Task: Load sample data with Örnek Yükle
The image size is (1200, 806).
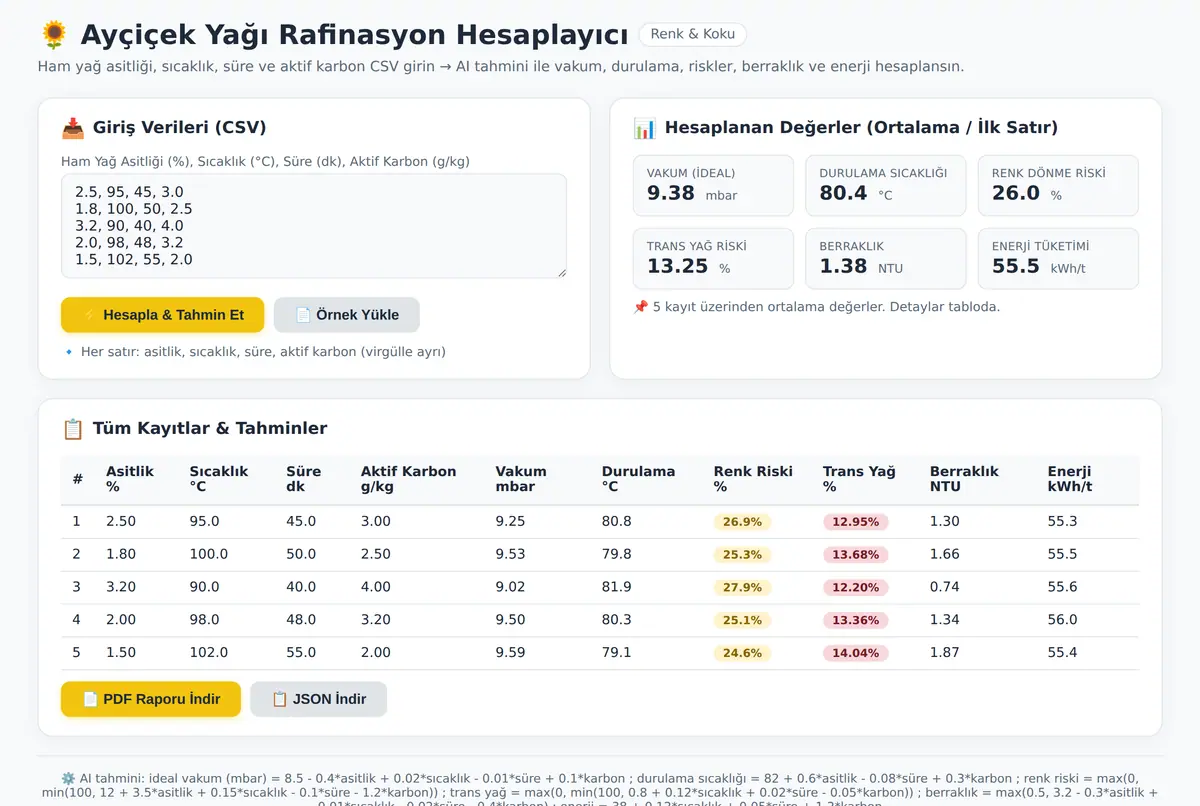Action: point(347,315)
